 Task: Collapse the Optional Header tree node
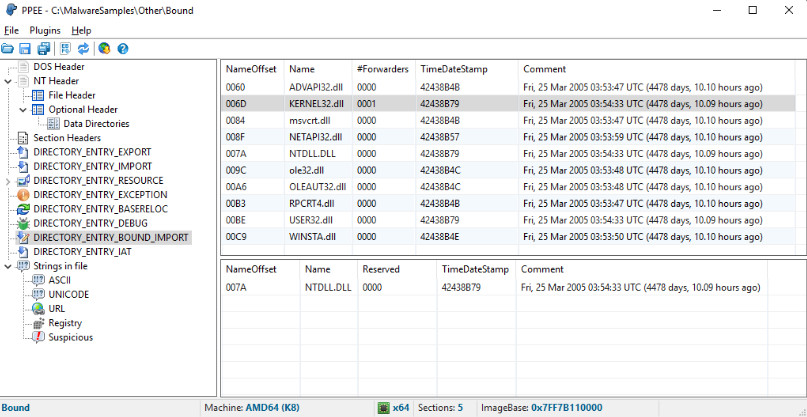pyautogui.click(x=23, y=110)
